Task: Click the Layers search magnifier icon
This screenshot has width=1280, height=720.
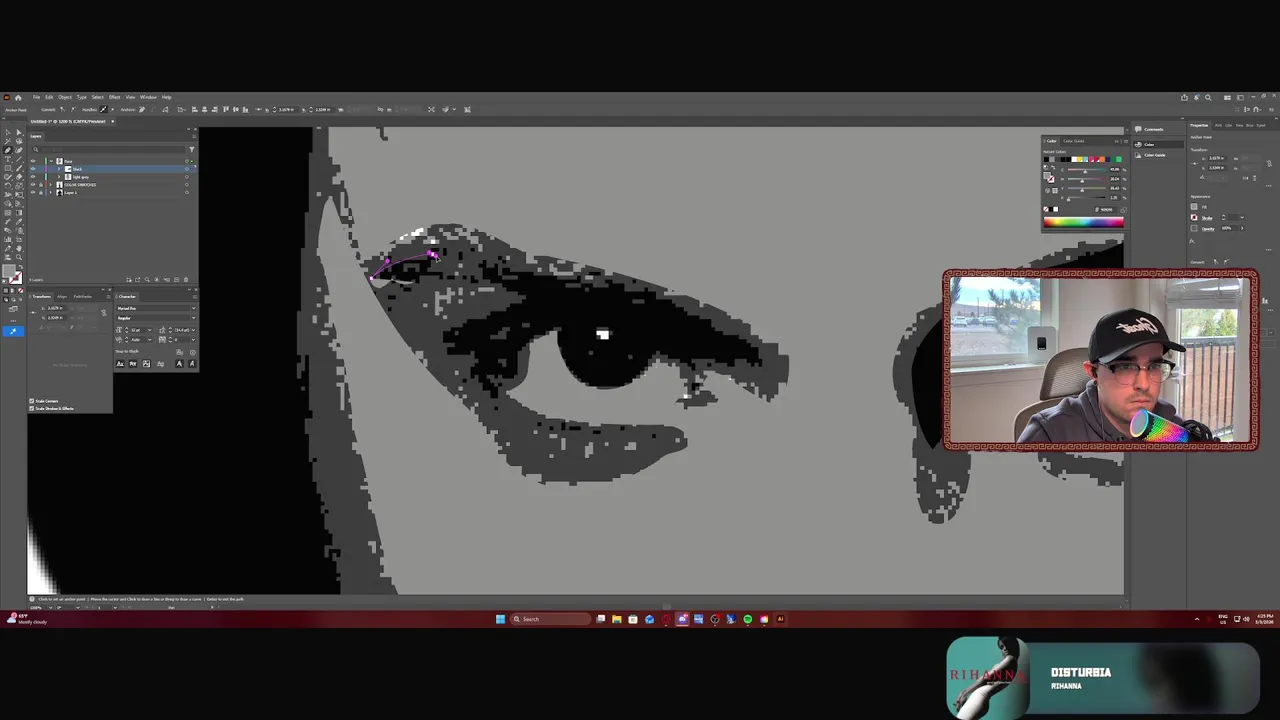Action: (x=35, y=149)
